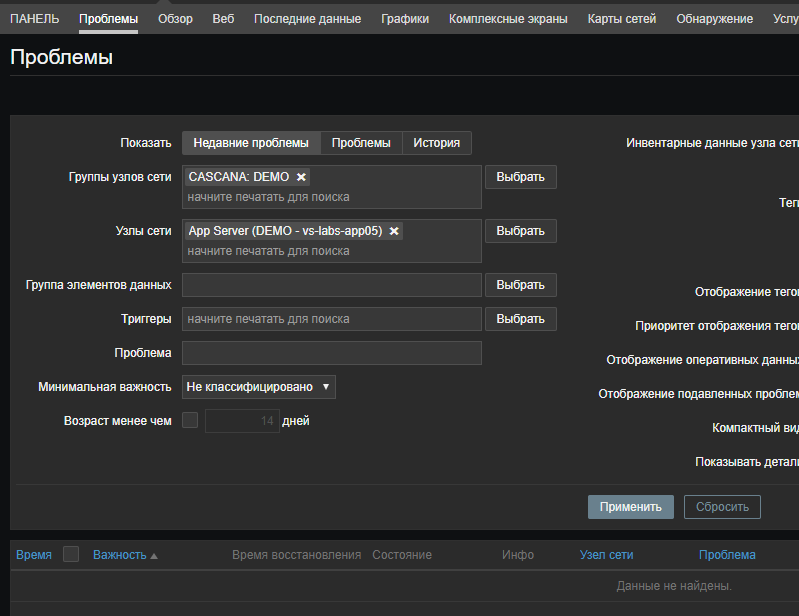This screenshot has width=799, height=616.
Task: Sort results by Узел сети column
Action: pos(606,555)
